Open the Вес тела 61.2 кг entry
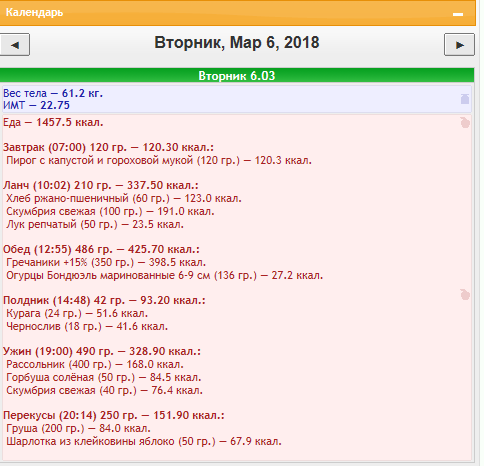This screenshot has height=466, width=484. (53, 93)
